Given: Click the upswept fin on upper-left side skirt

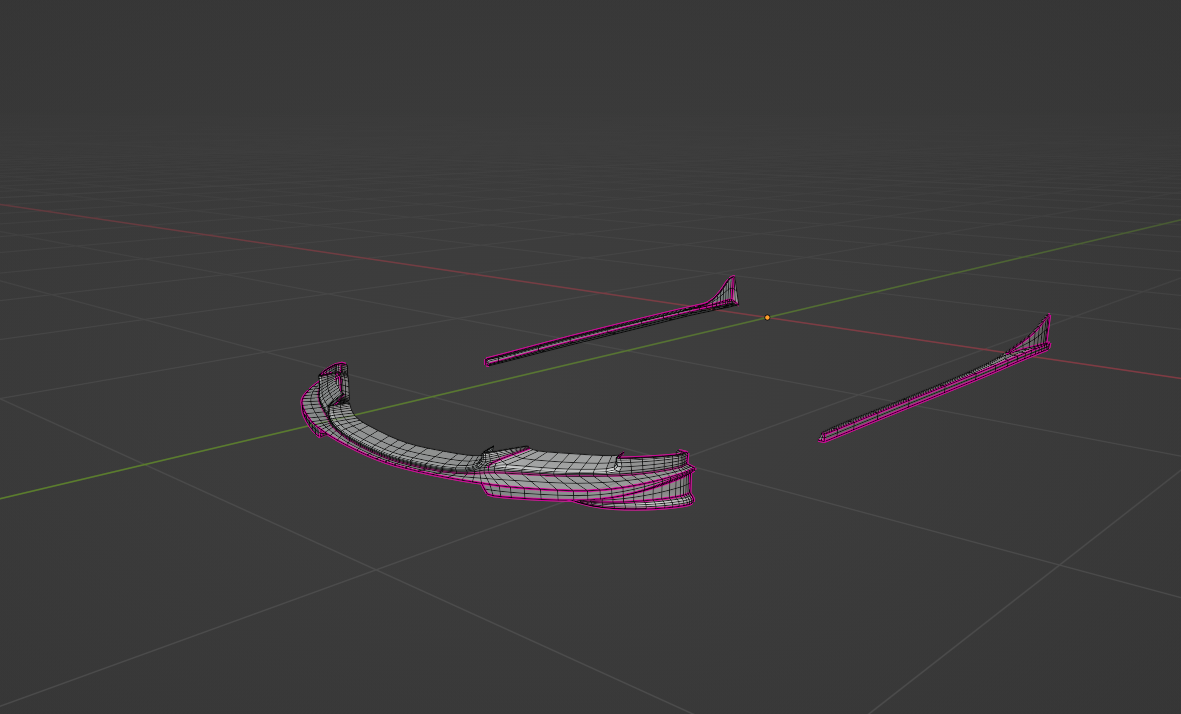Looking at the screenshot, I should click(x=728, y=290).
